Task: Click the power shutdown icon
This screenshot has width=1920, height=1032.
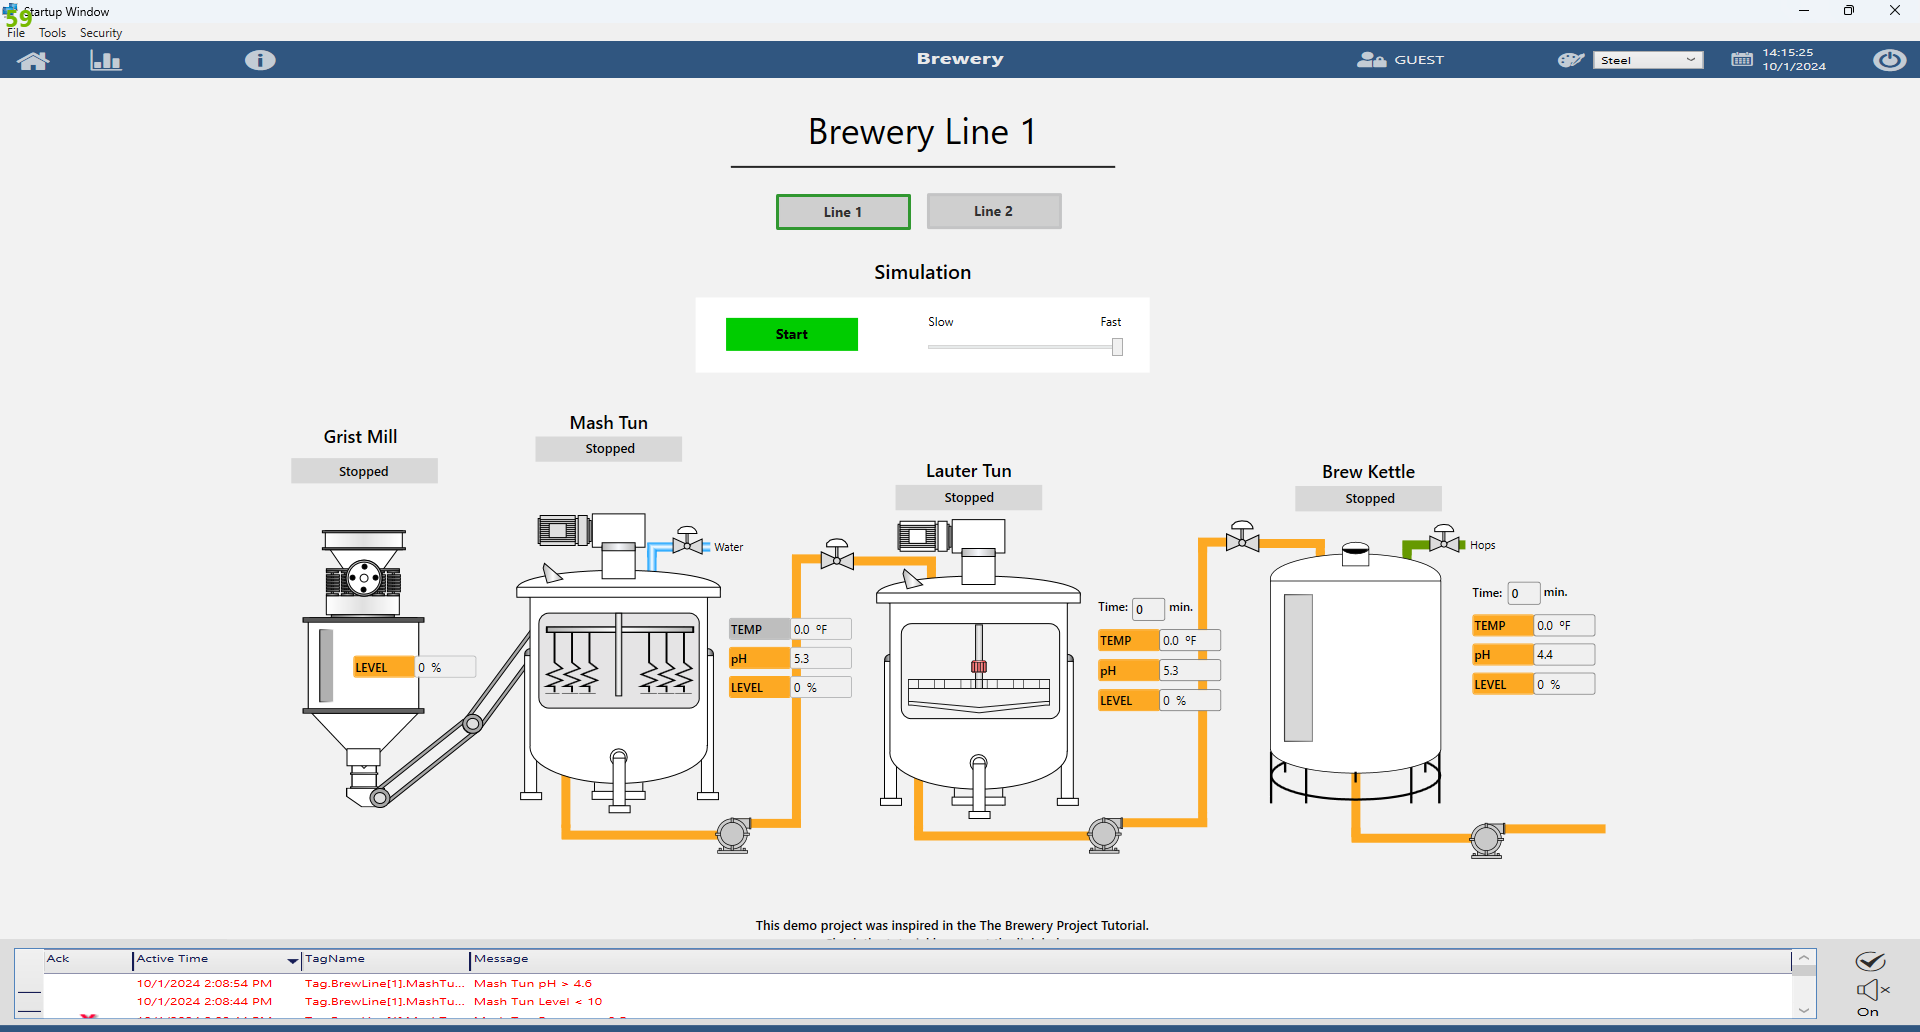Action: 1888,60
